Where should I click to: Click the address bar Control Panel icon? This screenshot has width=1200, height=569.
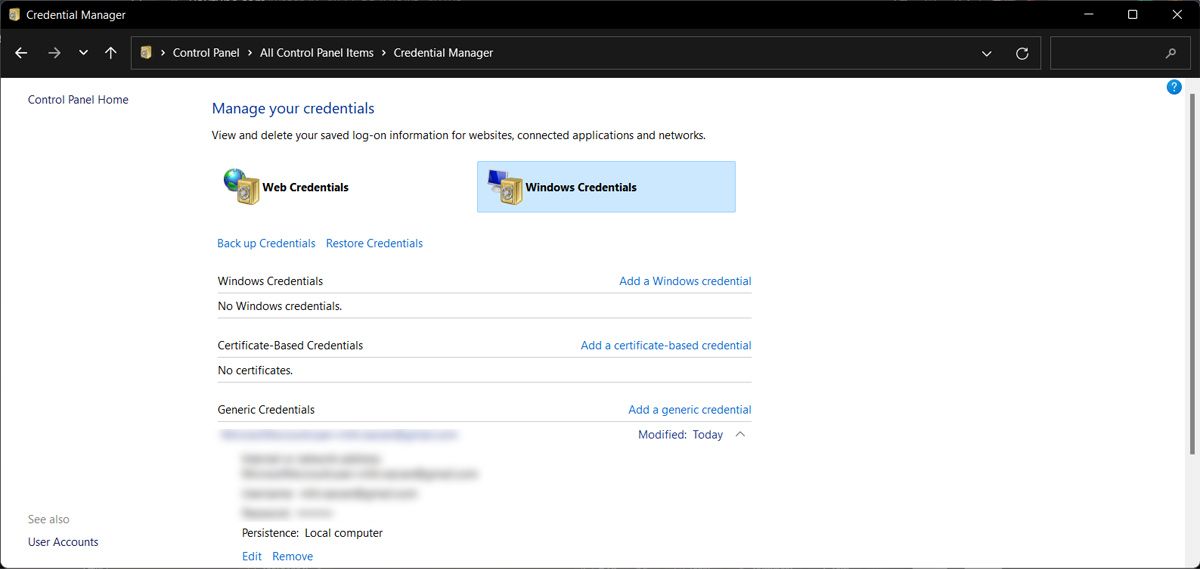click(x=146, y=53)
